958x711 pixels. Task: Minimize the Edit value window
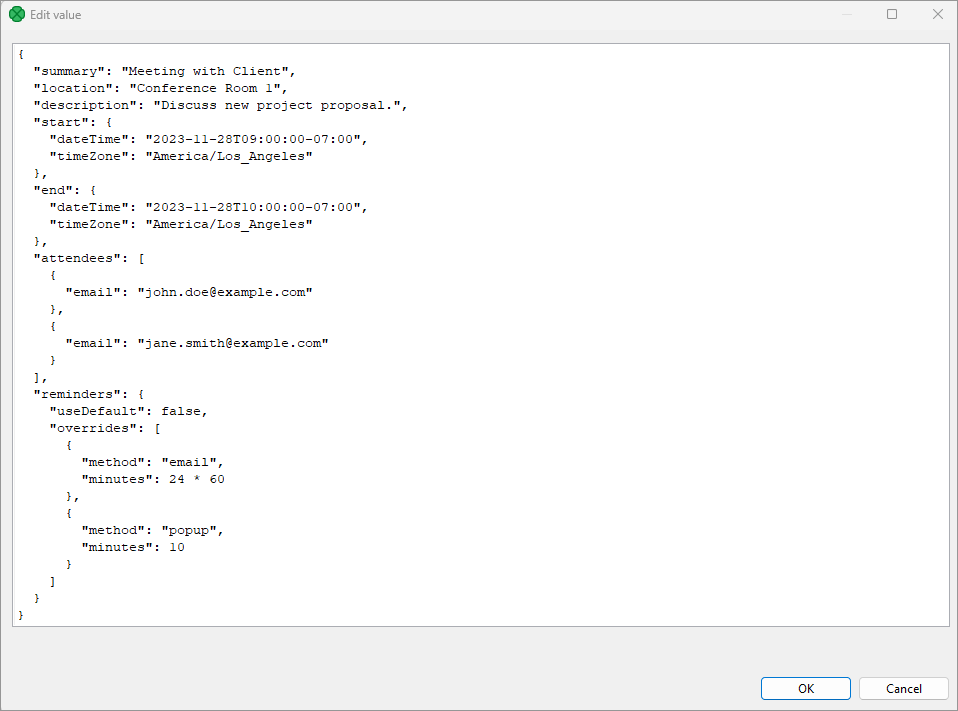[847, 15]
